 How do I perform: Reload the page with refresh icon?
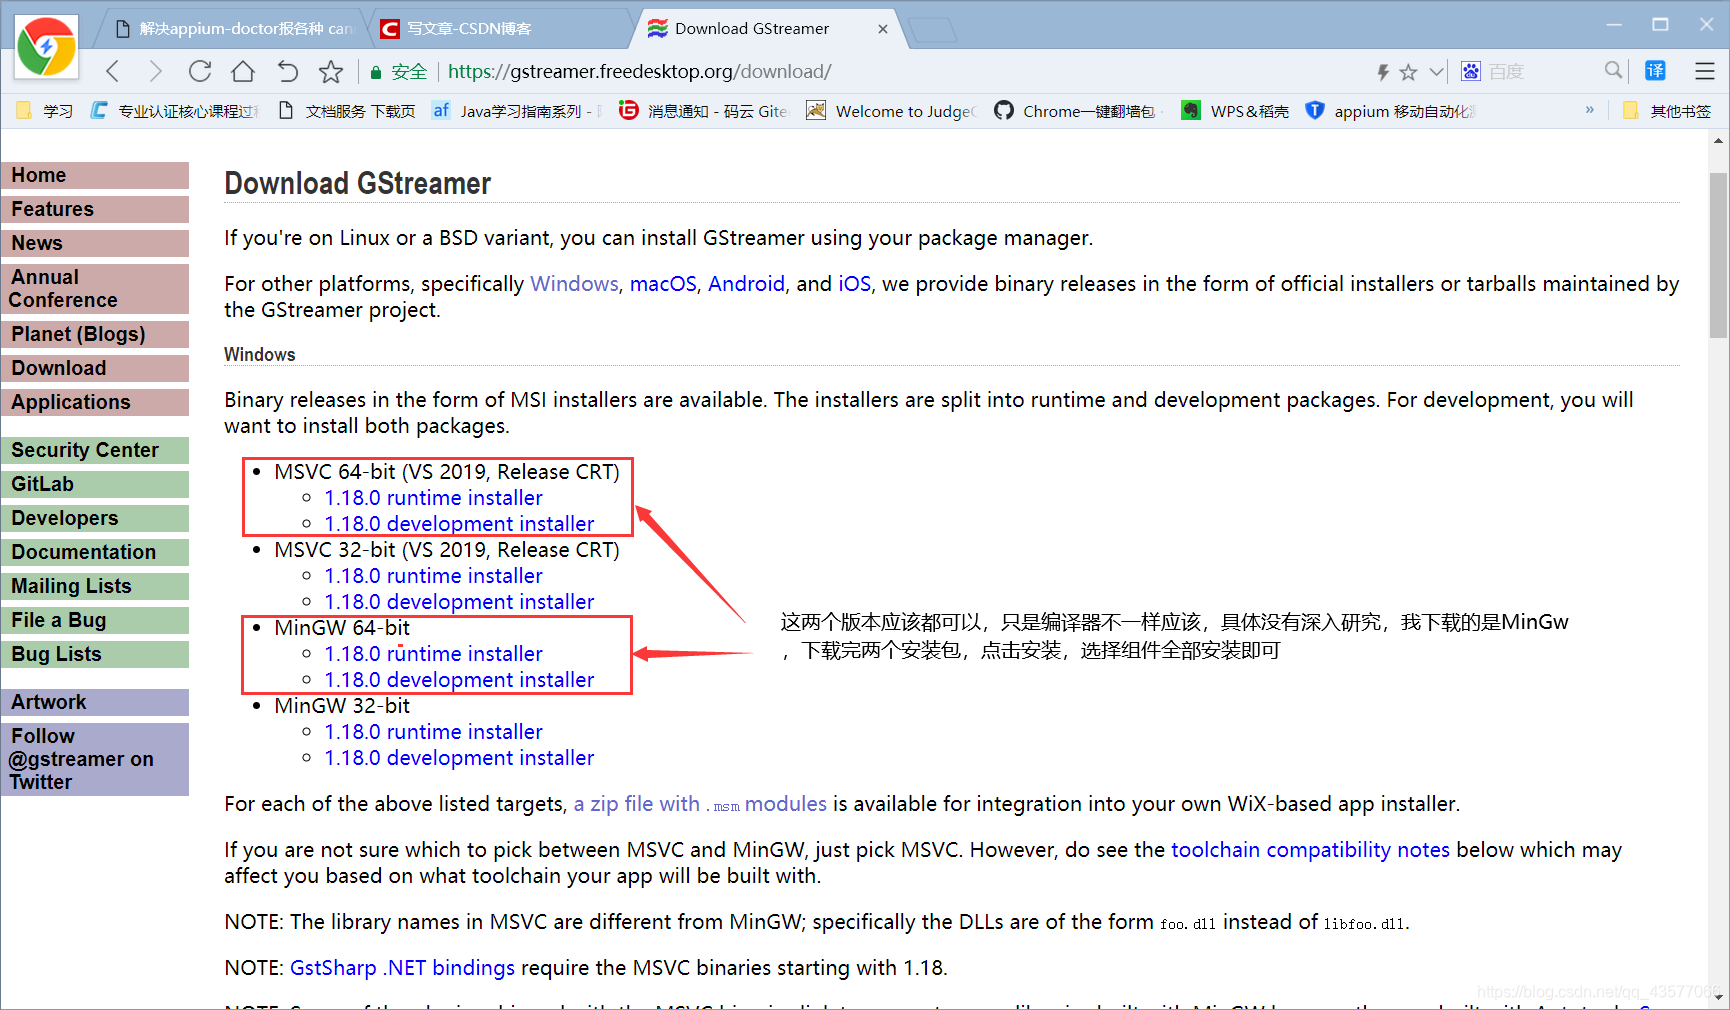200,71
